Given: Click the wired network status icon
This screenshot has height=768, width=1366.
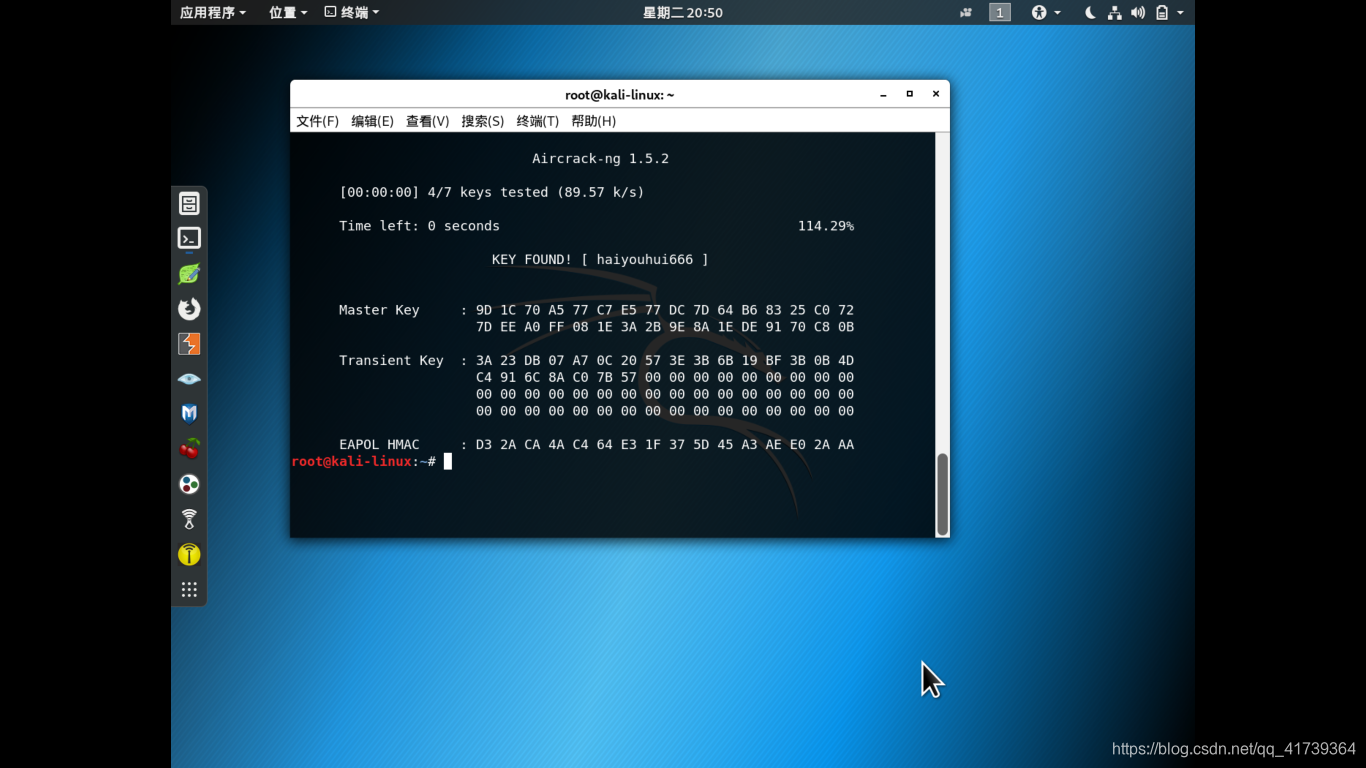Looking at the screenshot, I should pos(1114,12).
